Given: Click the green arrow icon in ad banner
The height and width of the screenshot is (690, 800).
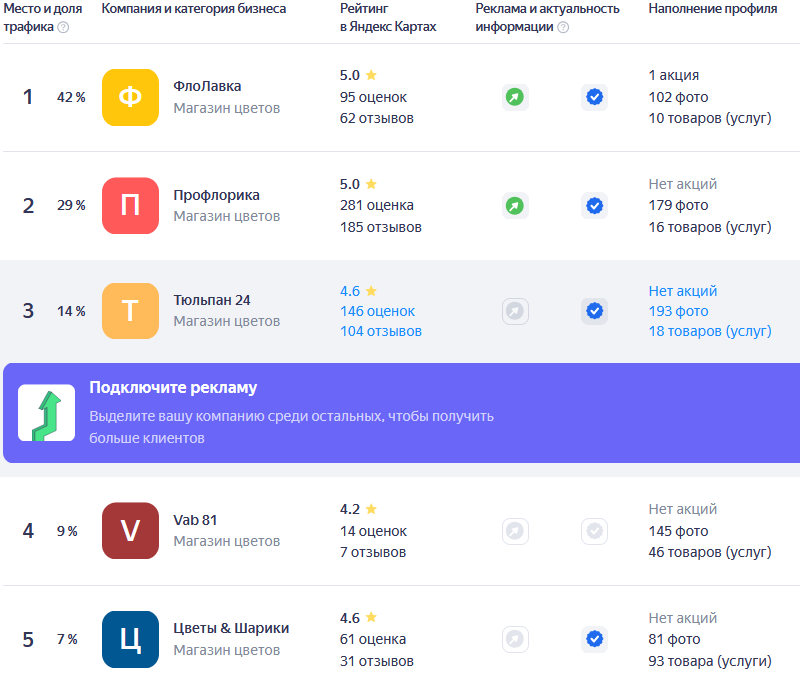Looking at the screenshot, I should pos(46,413).
